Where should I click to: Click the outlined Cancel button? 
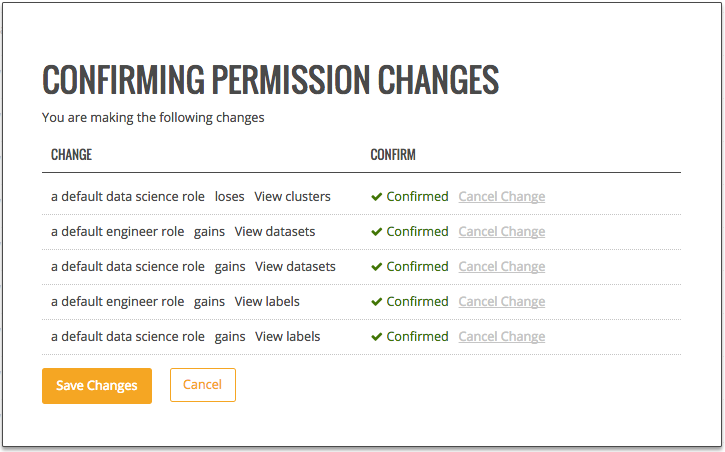point(202,385)
